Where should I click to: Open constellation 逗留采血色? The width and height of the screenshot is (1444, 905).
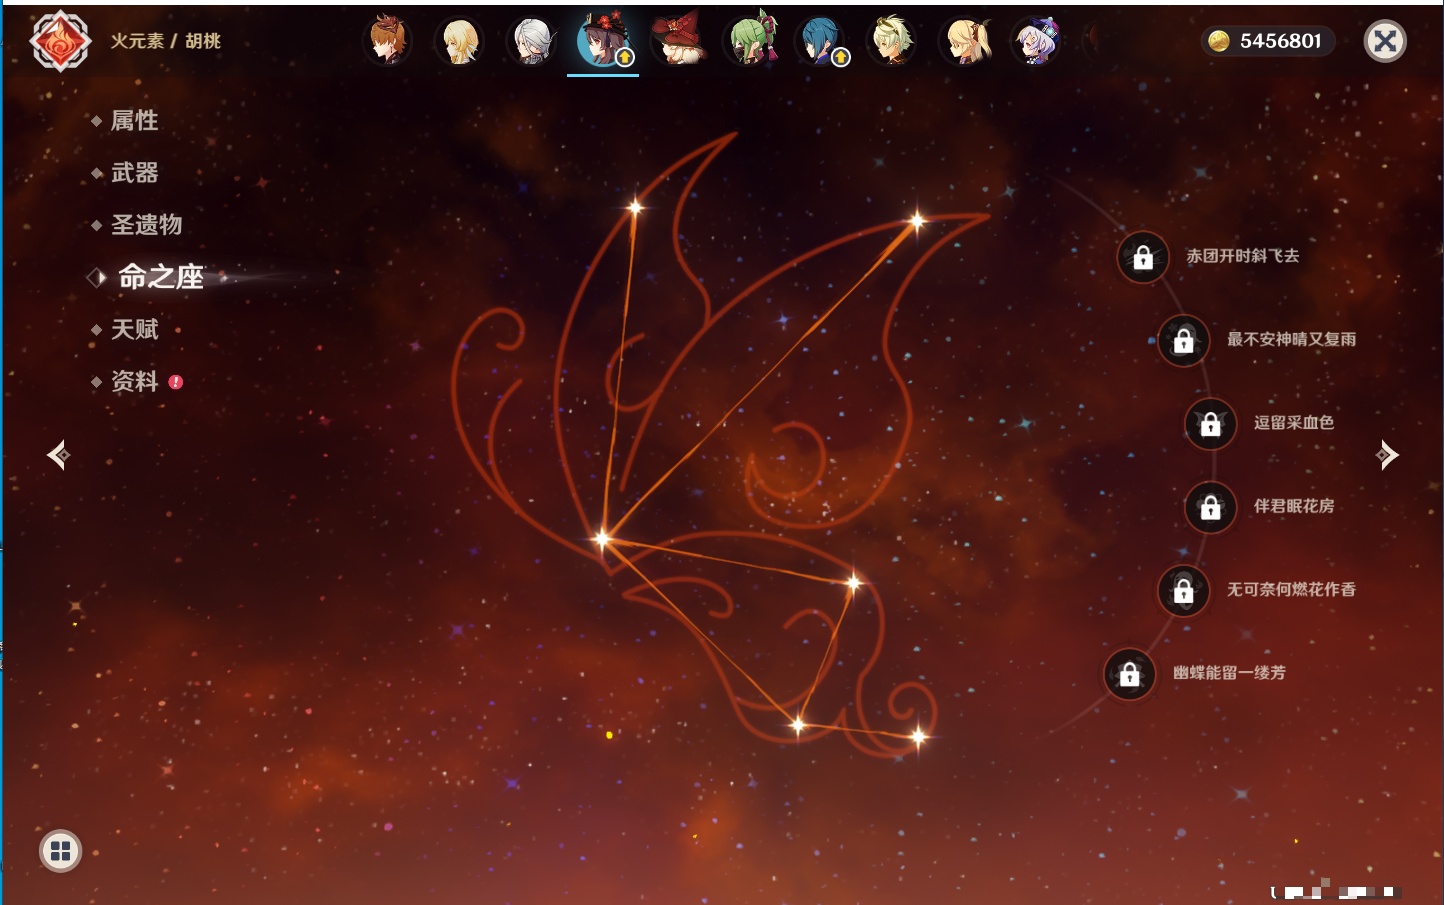click(x=1294, y=423)
